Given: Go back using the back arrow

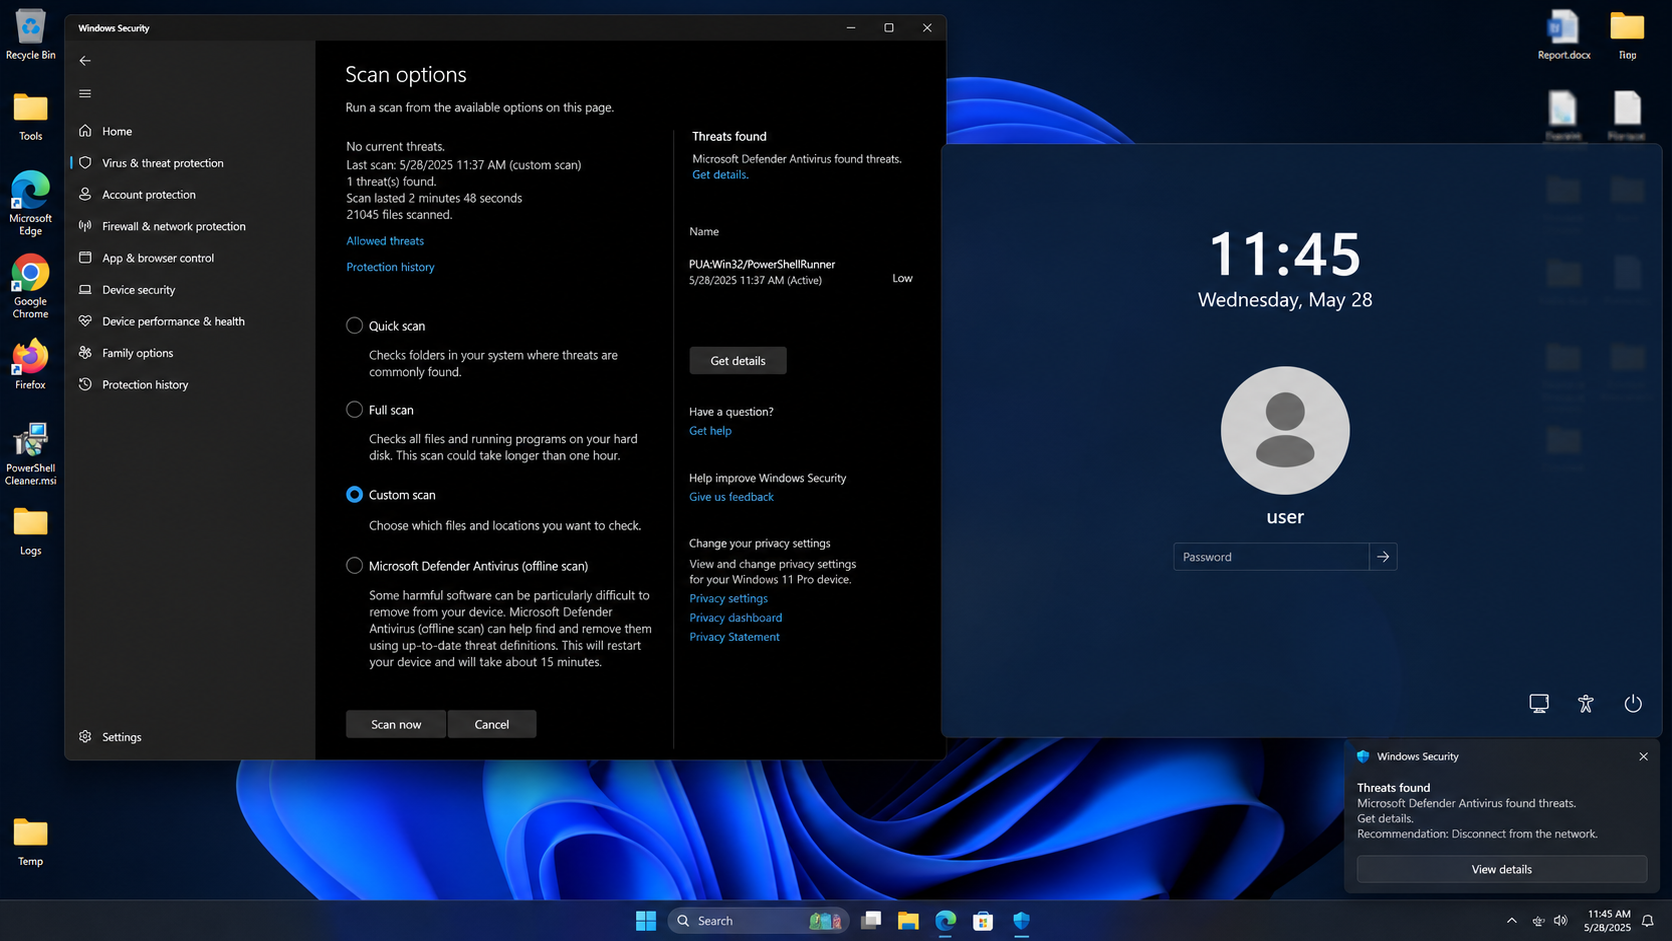Looking at the screenshot, I should [x=85, y=61].
